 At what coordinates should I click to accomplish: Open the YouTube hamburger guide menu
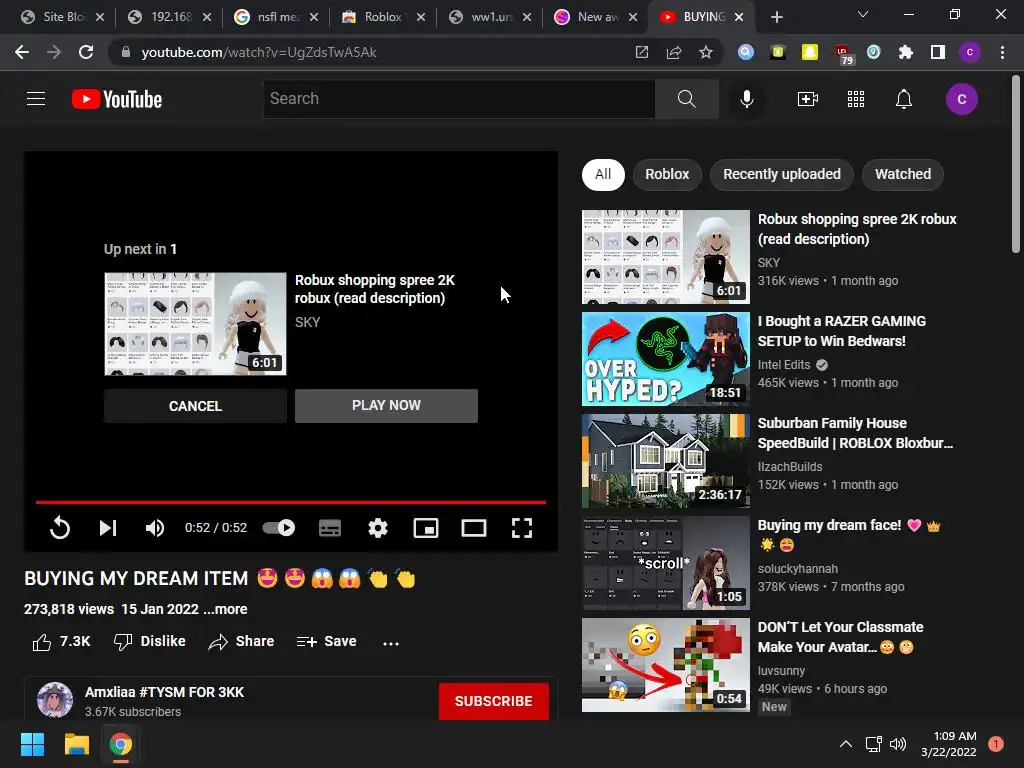click(36, 99)
